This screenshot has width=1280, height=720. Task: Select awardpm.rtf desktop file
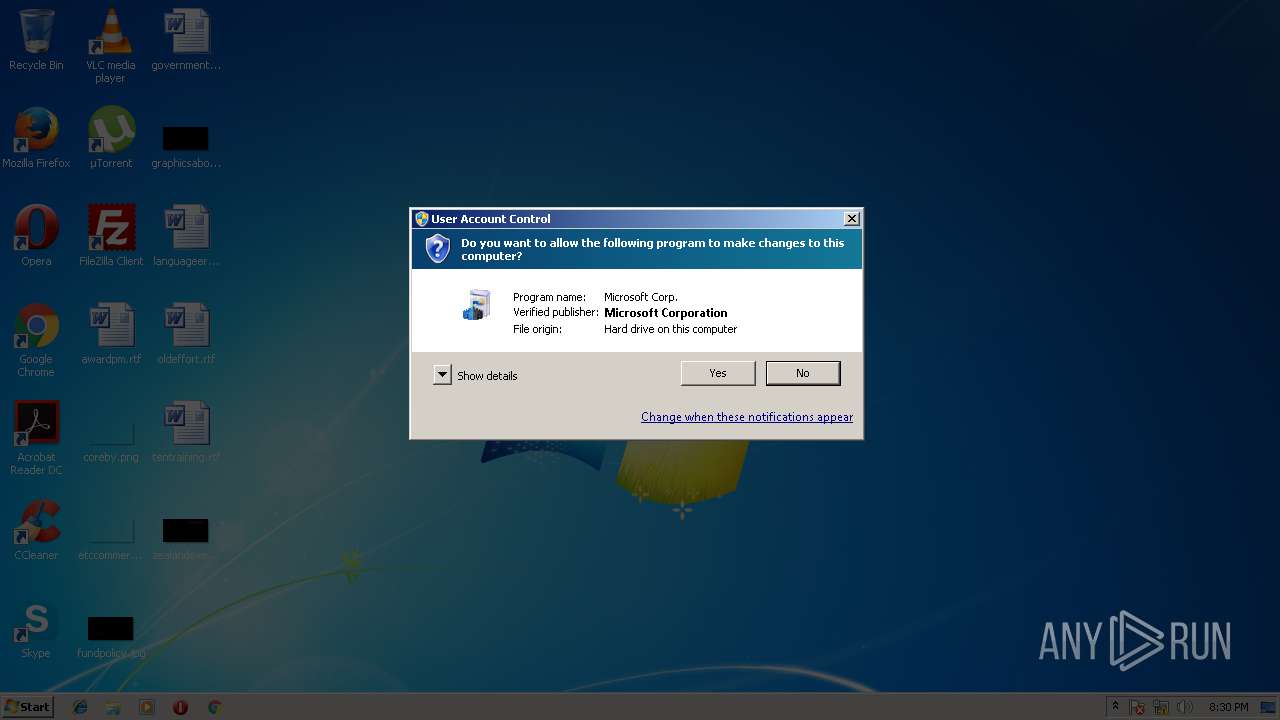click(x=111, y=334)
